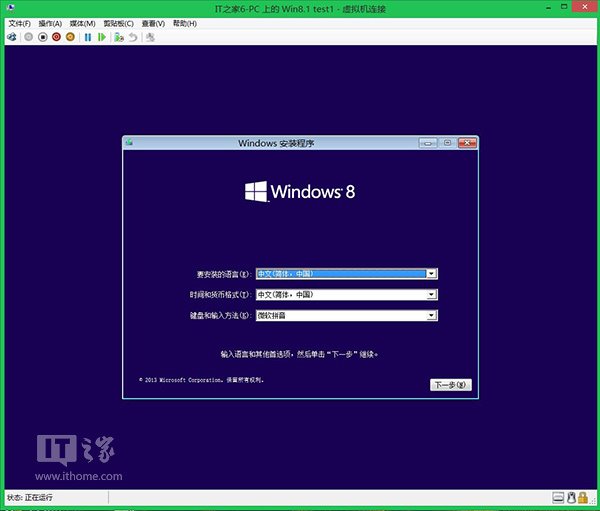
Task: Reset the VM with the green play icon
Action: [101, 37]
